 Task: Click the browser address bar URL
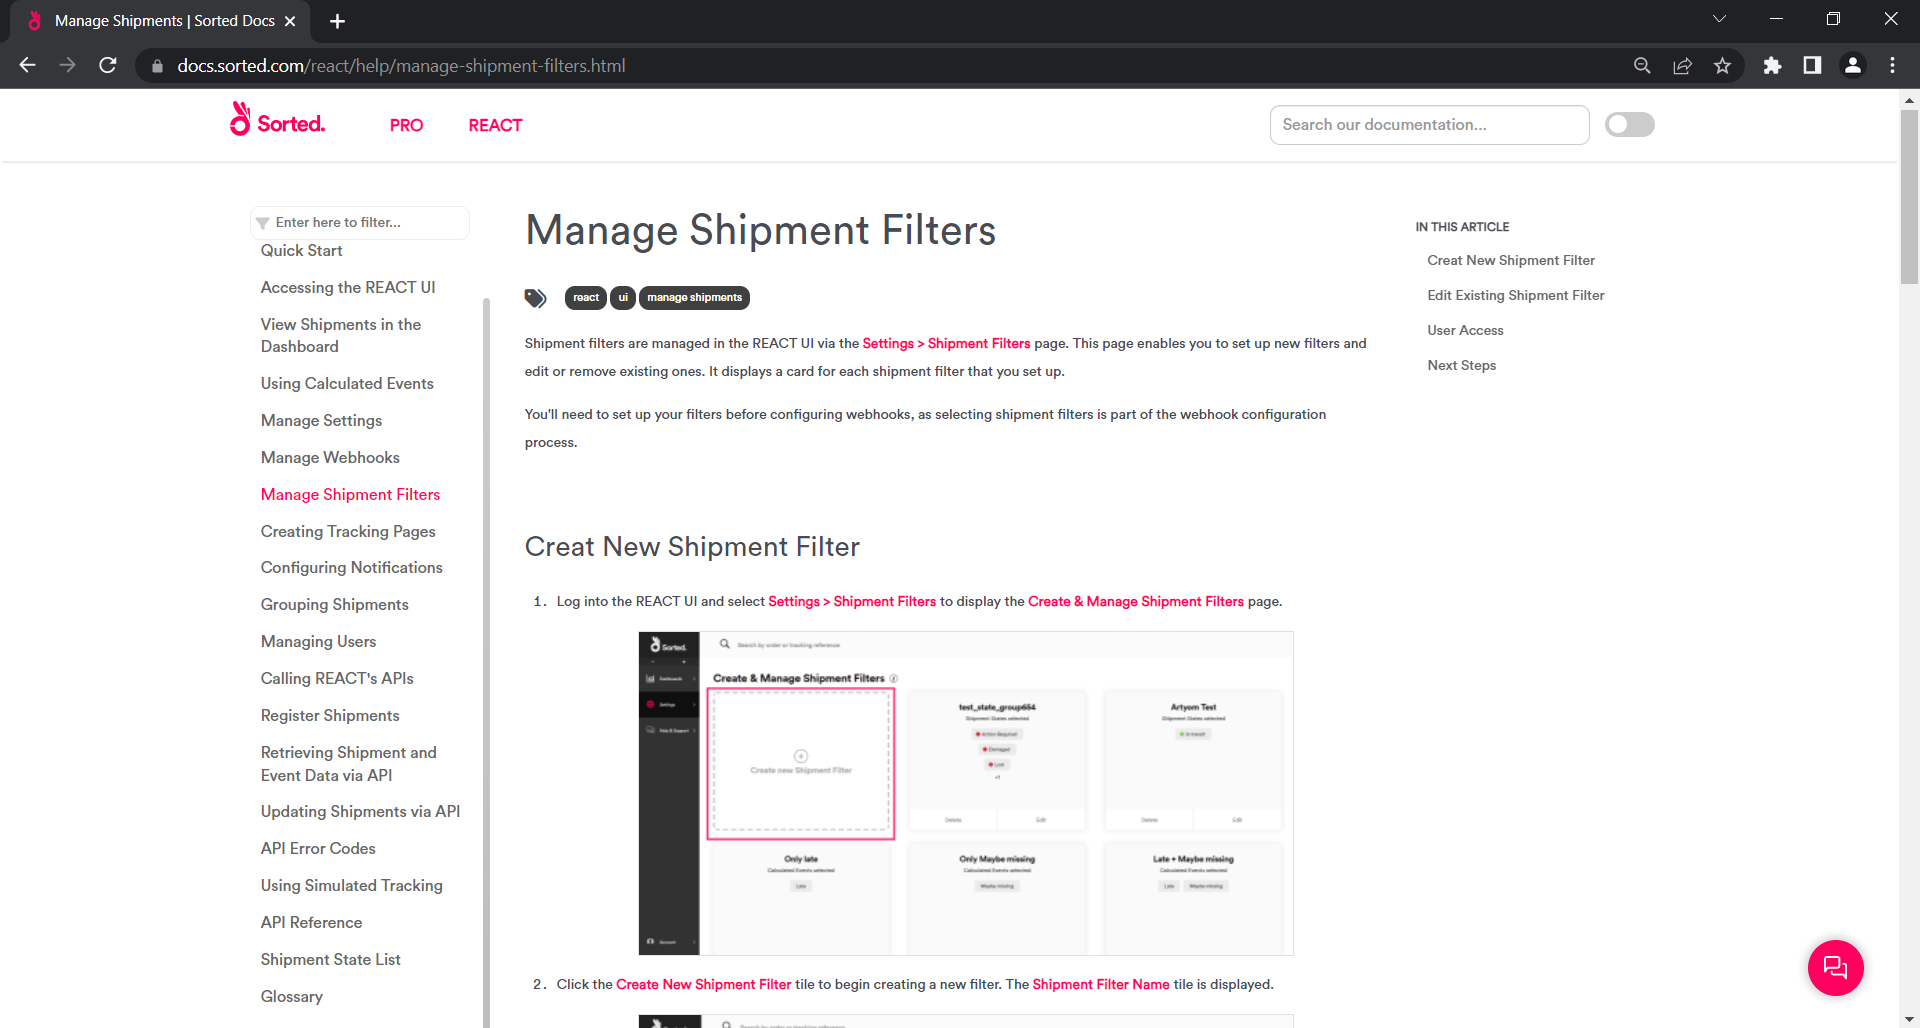click(x=401, y=66)
